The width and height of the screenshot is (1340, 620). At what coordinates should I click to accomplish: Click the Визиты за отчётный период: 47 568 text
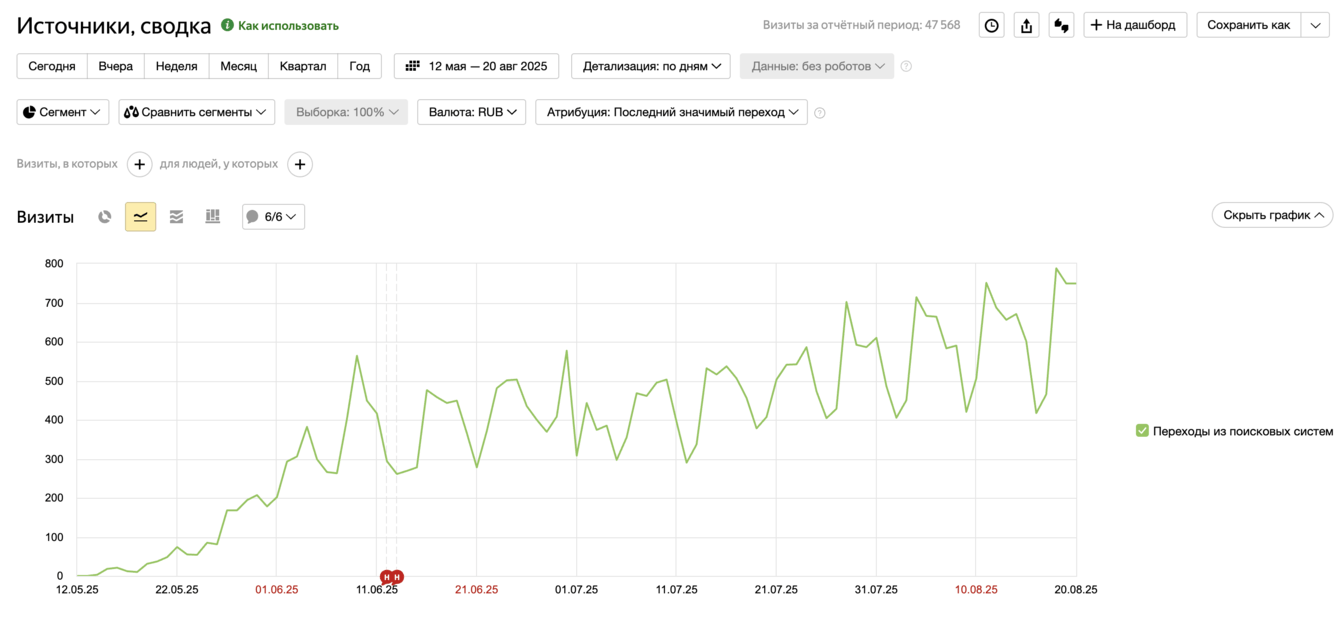(x=861, y=25)
